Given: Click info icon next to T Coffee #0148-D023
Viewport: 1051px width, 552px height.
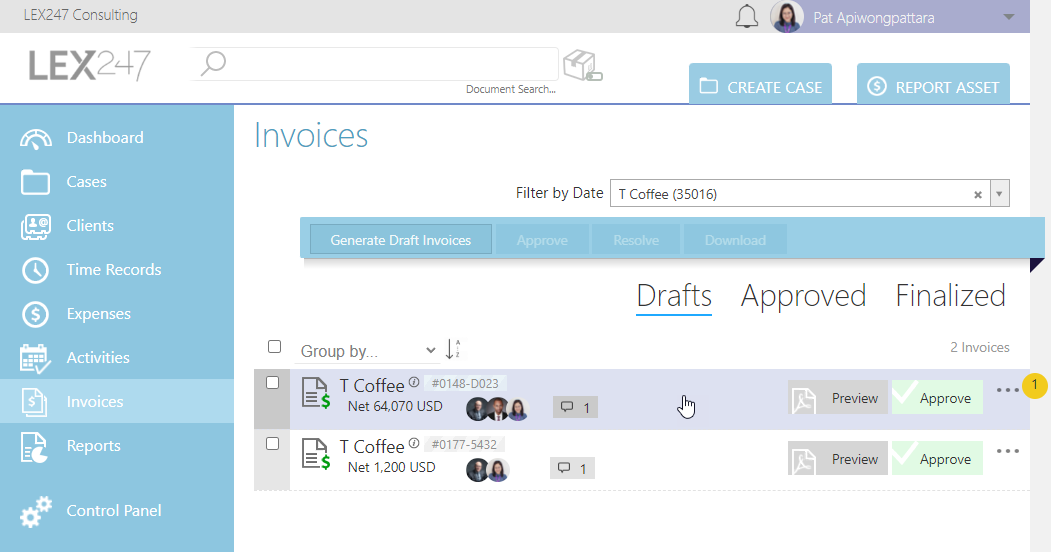Looking at the screenshot, I should 414,383.
